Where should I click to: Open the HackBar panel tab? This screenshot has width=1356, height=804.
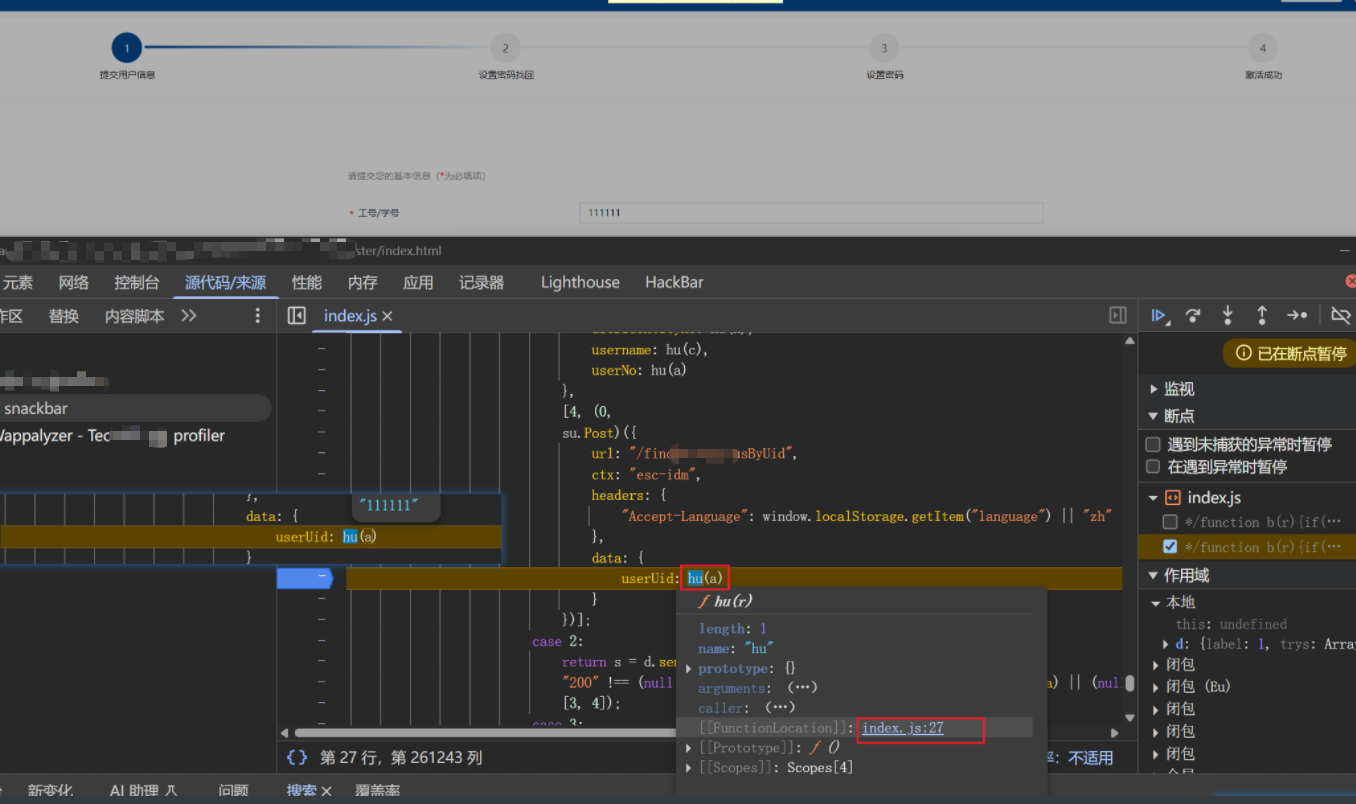click(674, 282)
